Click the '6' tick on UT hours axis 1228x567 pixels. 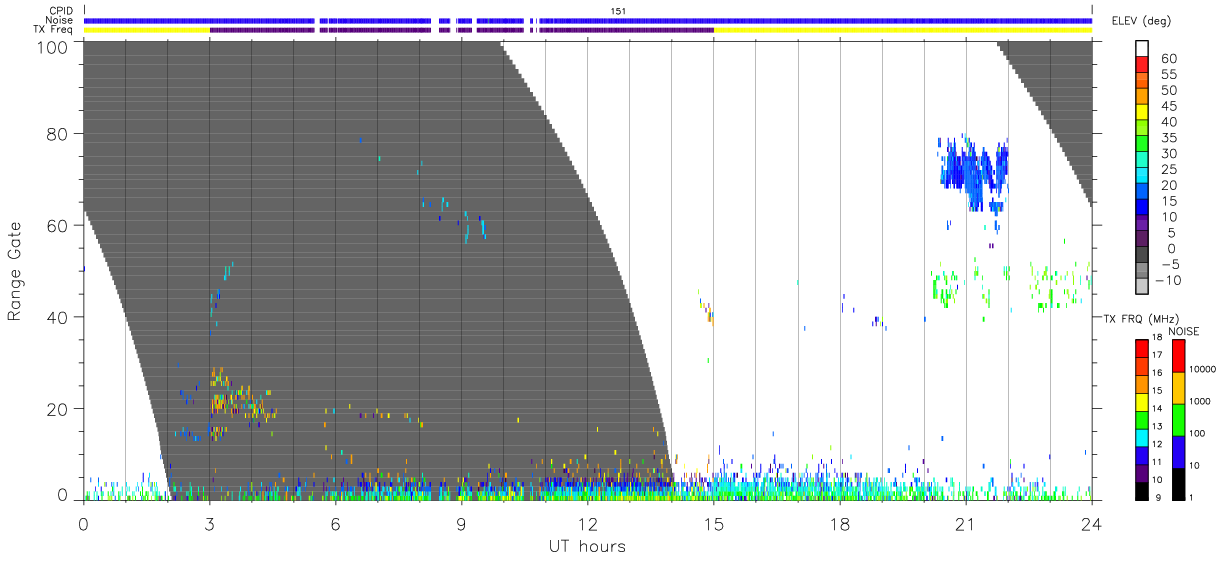click(x=335, y=523)
